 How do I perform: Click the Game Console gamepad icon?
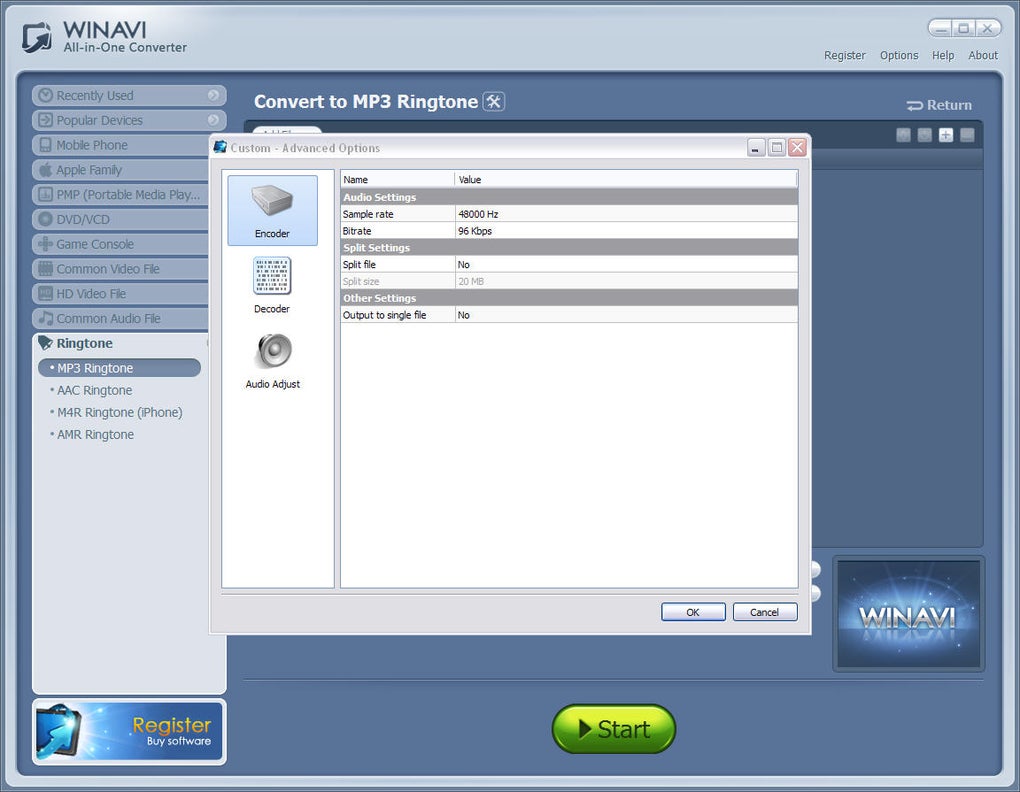(x=45, y=244)
